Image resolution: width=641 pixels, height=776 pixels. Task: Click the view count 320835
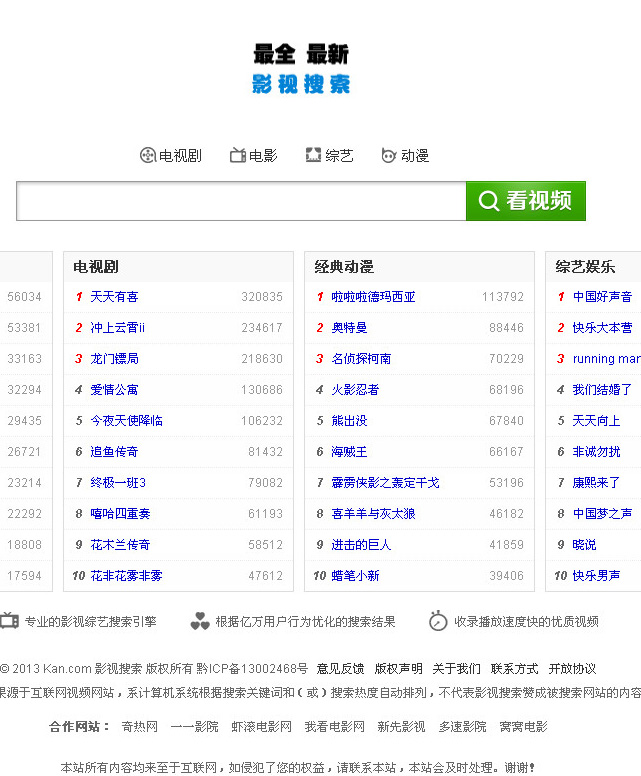262,297
